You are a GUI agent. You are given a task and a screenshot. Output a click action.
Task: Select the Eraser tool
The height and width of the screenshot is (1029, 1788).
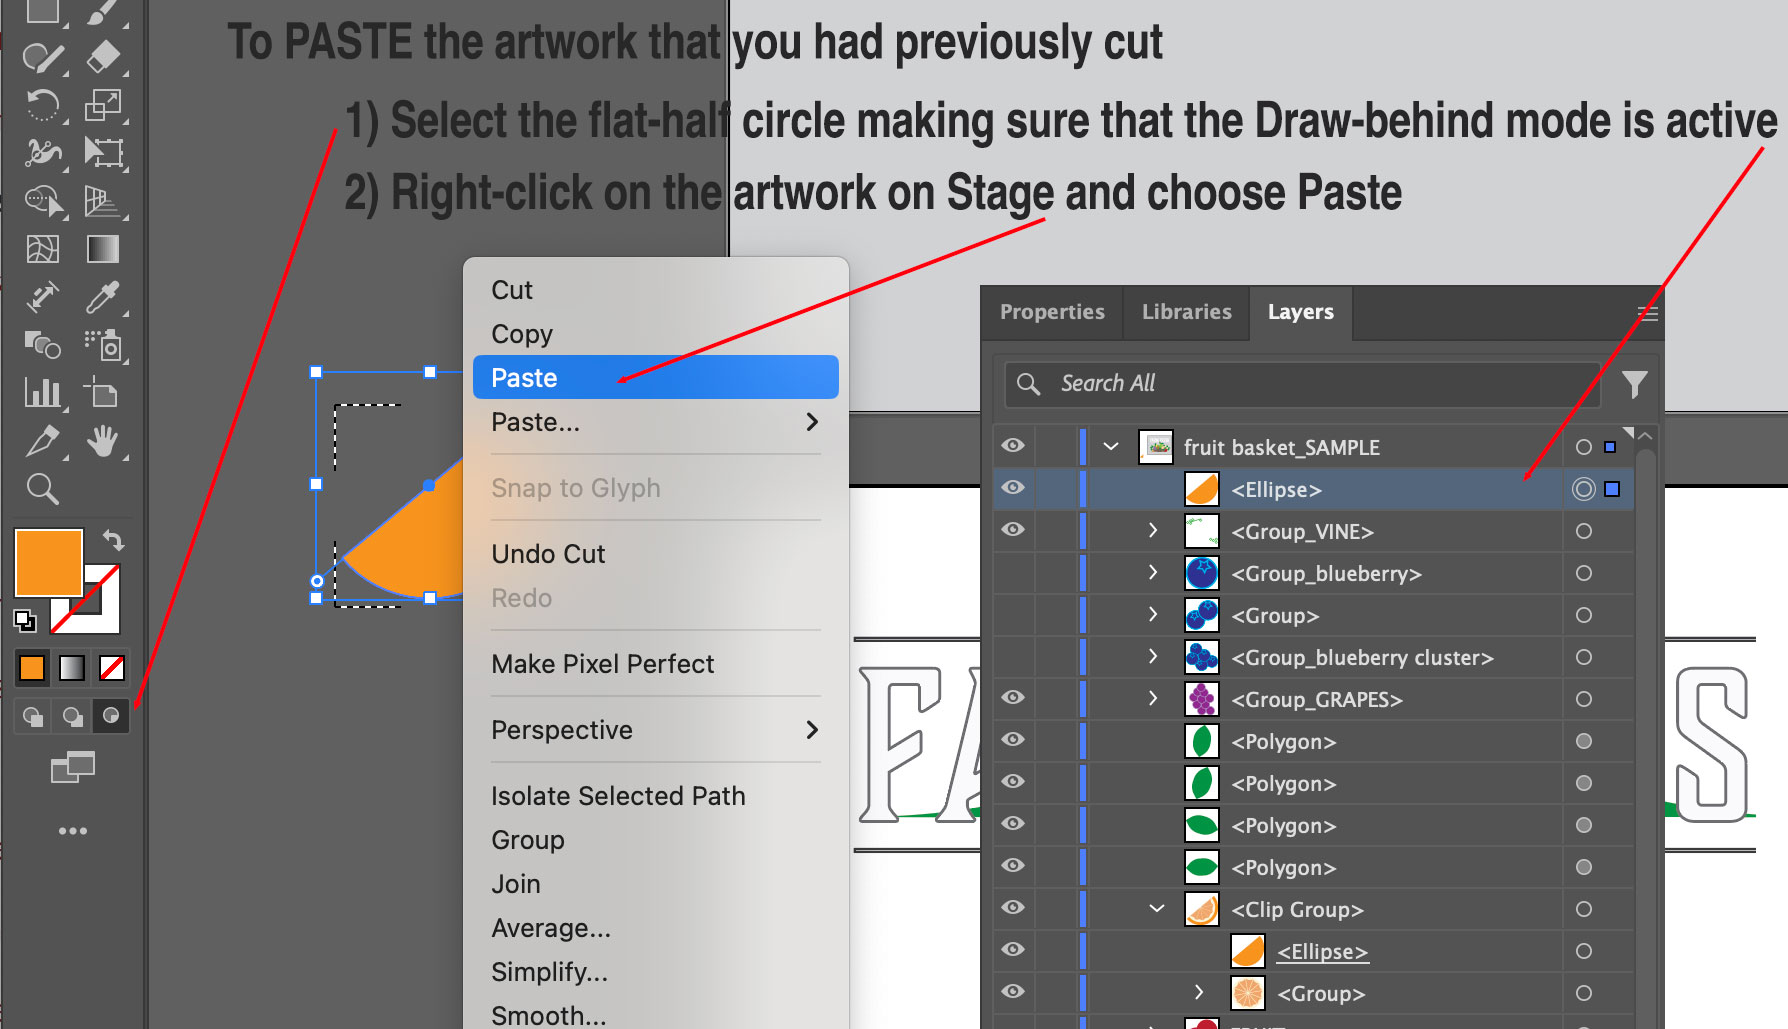103,57
